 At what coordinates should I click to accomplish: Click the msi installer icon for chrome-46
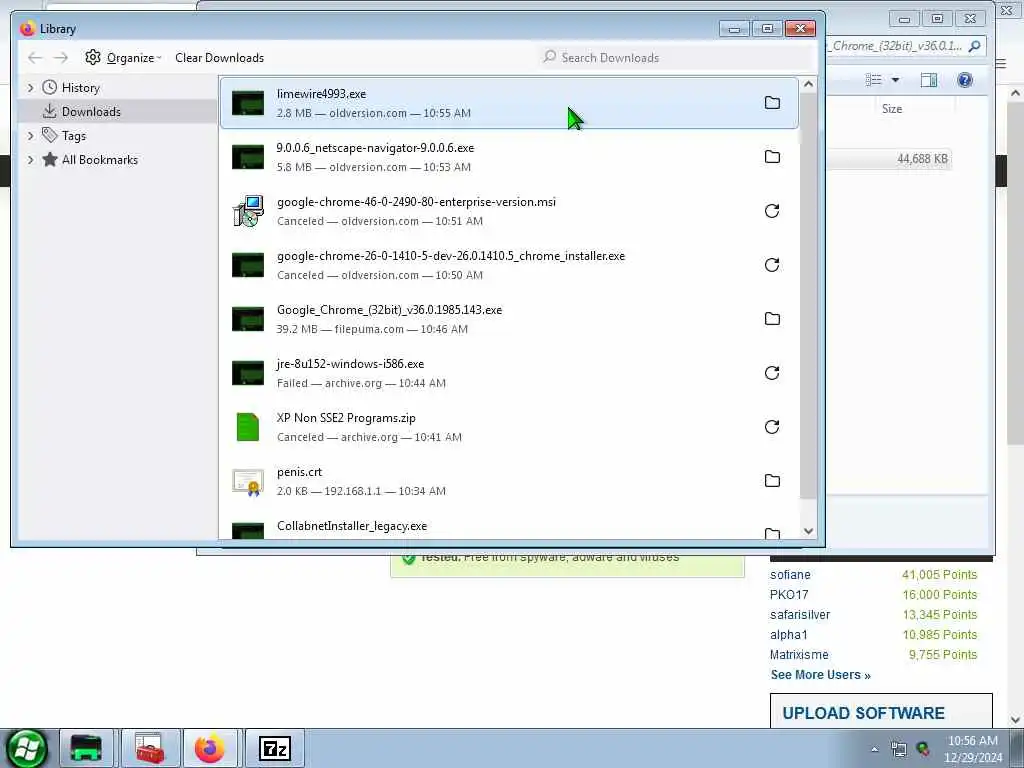coord(248,211)
